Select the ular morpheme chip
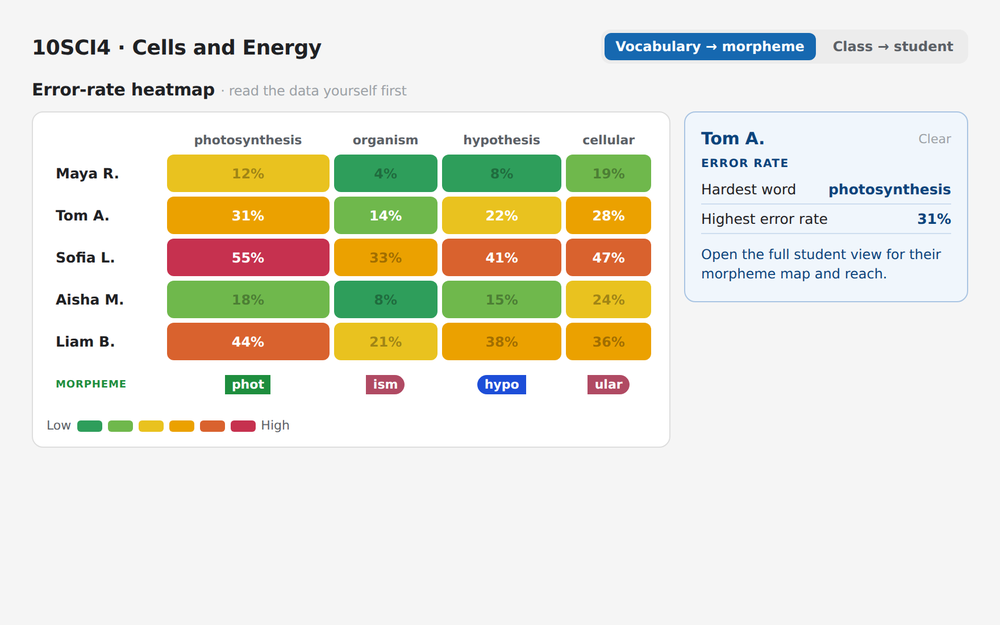Screen dimensions: 1000x625 608,385
